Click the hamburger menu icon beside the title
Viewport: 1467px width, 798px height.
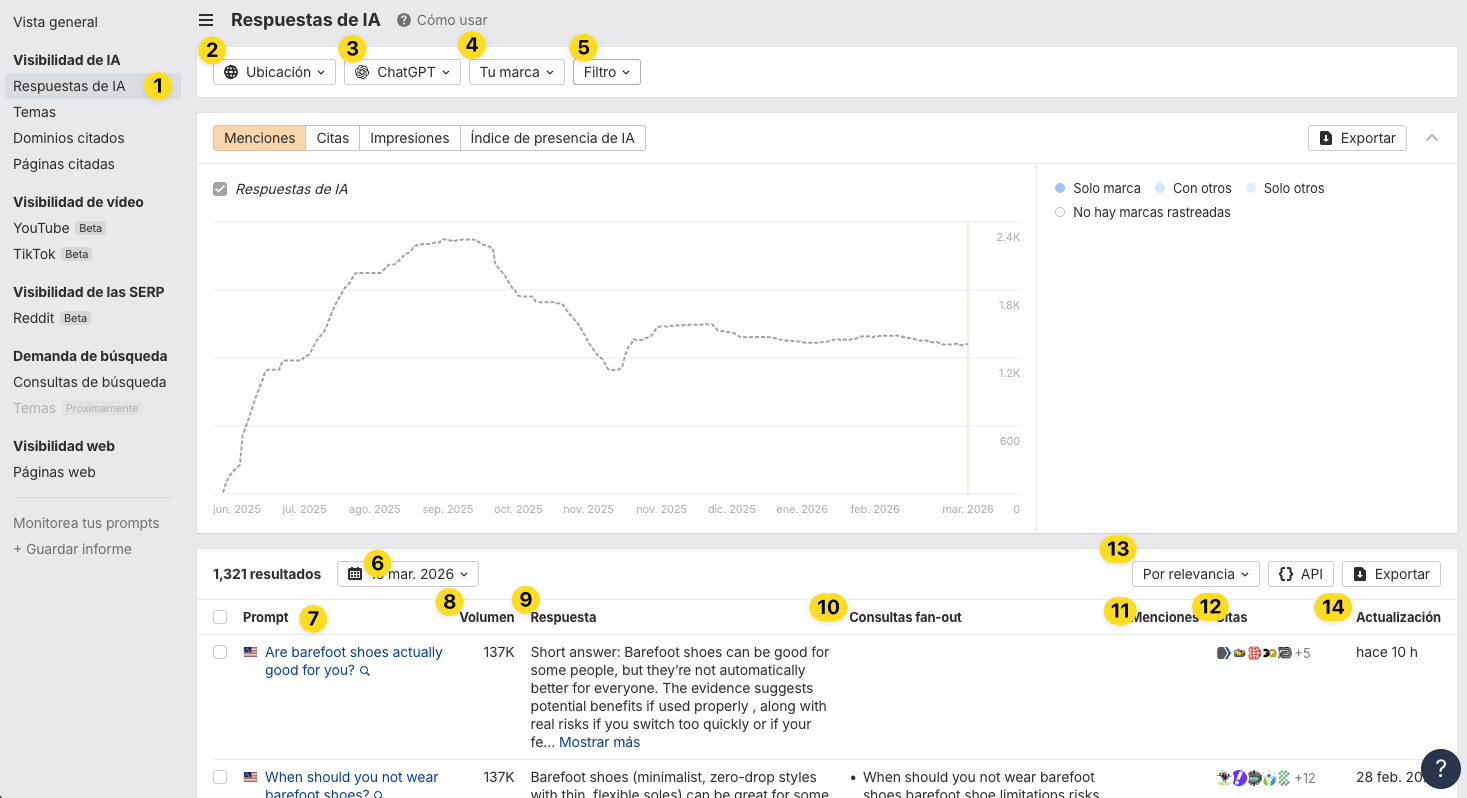(x=206, y=20)
